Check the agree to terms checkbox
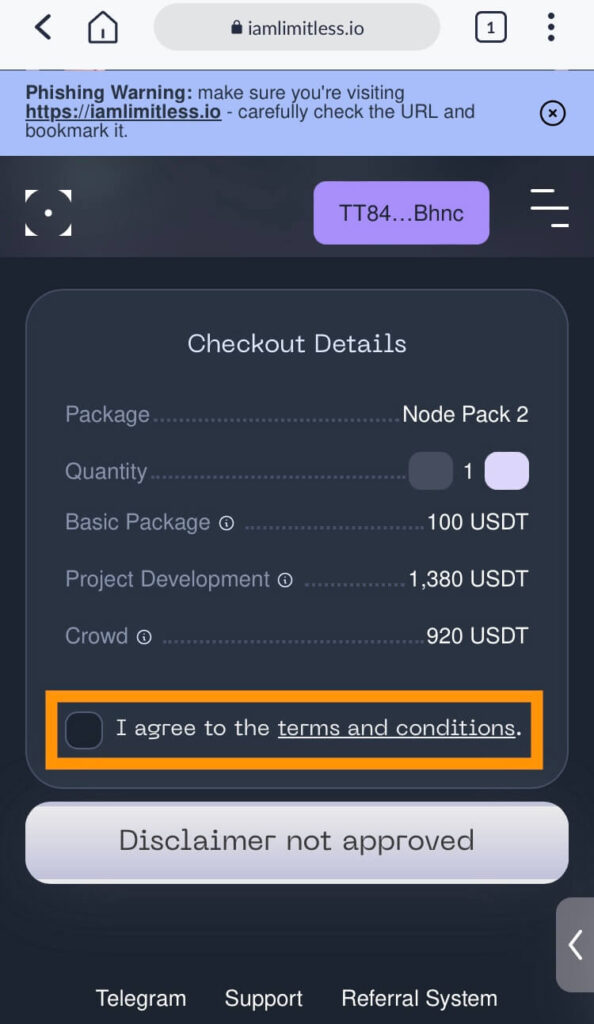The image size is (594, 1024). (84, 729)
